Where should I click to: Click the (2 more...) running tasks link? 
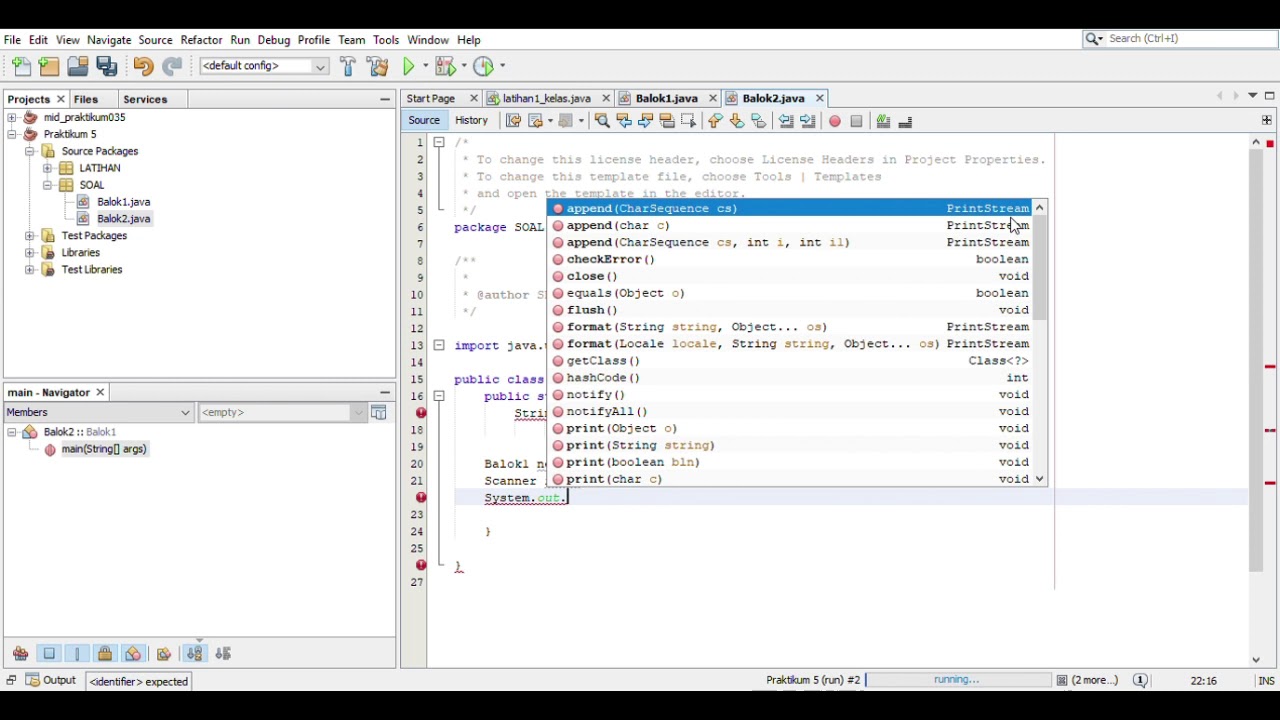1095,680
